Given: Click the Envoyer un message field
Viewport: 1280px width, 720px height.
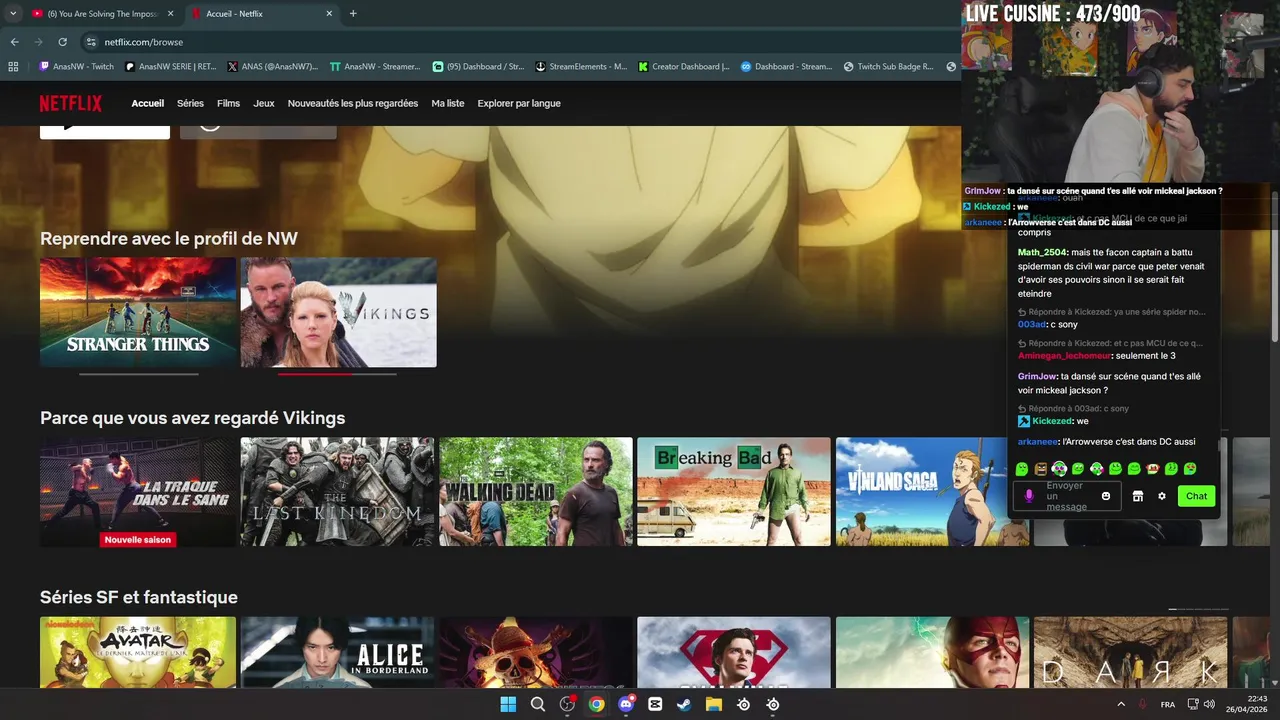Looking at the screenshot, I should [x=1068, y=496].
